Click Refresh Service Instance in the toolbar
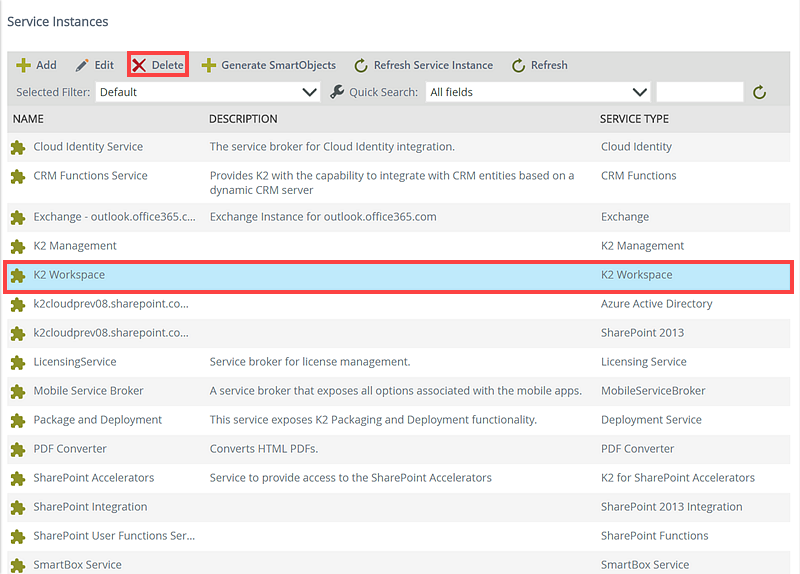This screenshot has height=574, width=800. (x=424, y=65)
